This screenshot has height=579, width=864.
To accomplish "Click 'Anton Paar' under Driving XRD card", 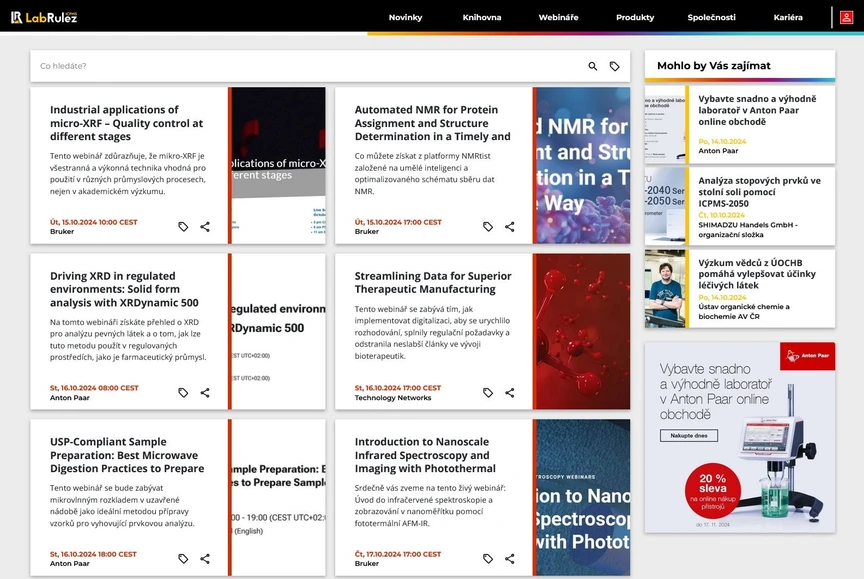I will [x=69, y=398].
